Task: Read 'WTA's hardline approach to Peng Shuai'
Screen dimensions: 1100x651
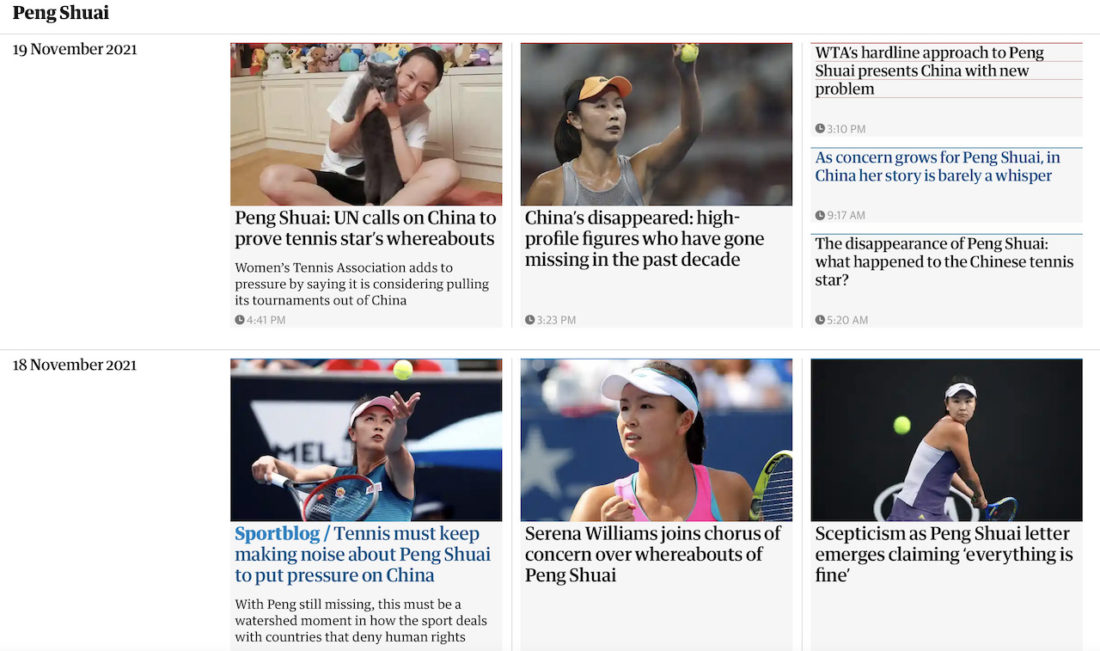Action: 930,71
